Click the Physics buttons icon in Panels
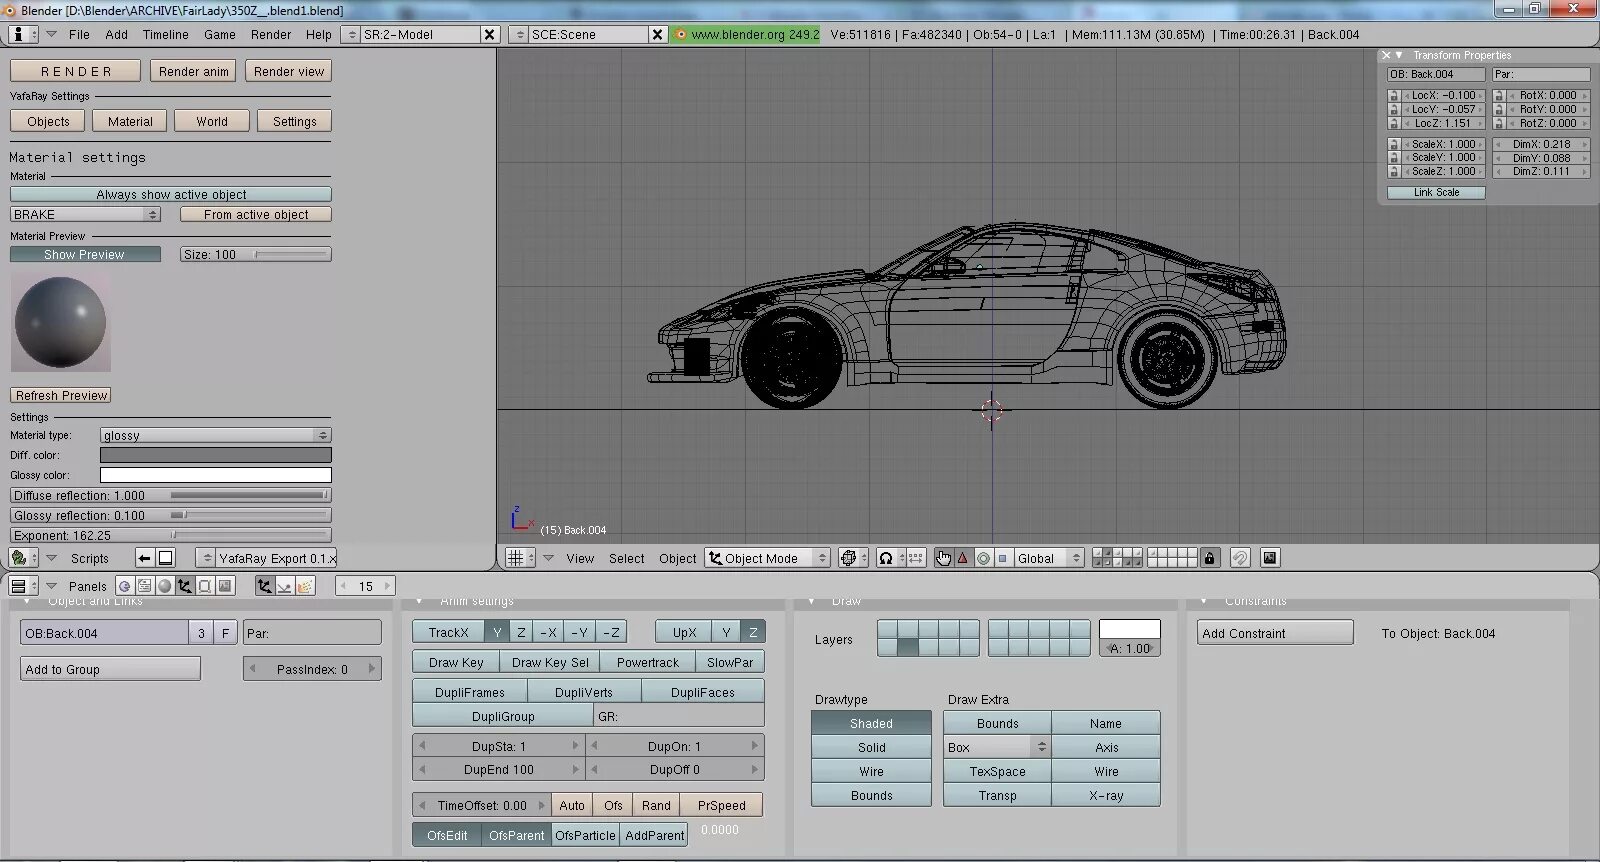The height and width of the screenshot is (862, 1600). point(285,586)
